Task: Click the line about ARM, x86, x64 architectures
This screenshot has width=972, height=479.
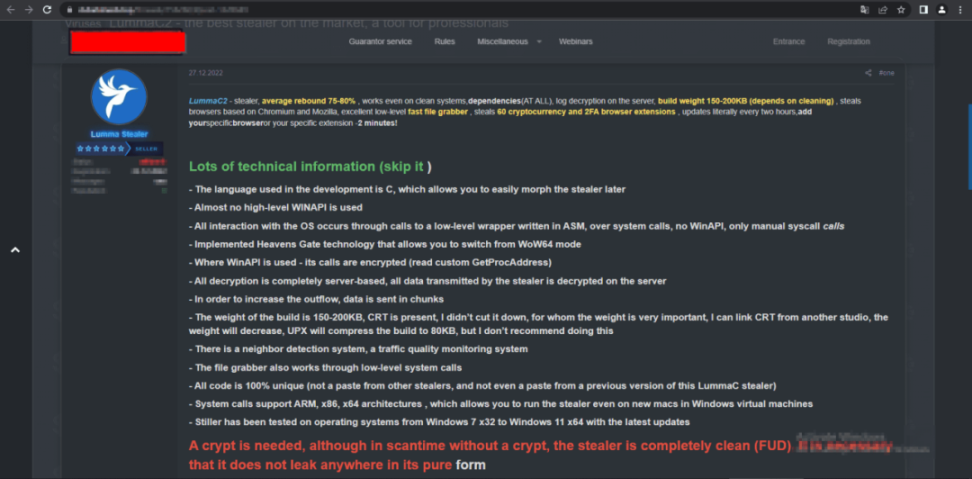Action: click(x=501, y=404)
